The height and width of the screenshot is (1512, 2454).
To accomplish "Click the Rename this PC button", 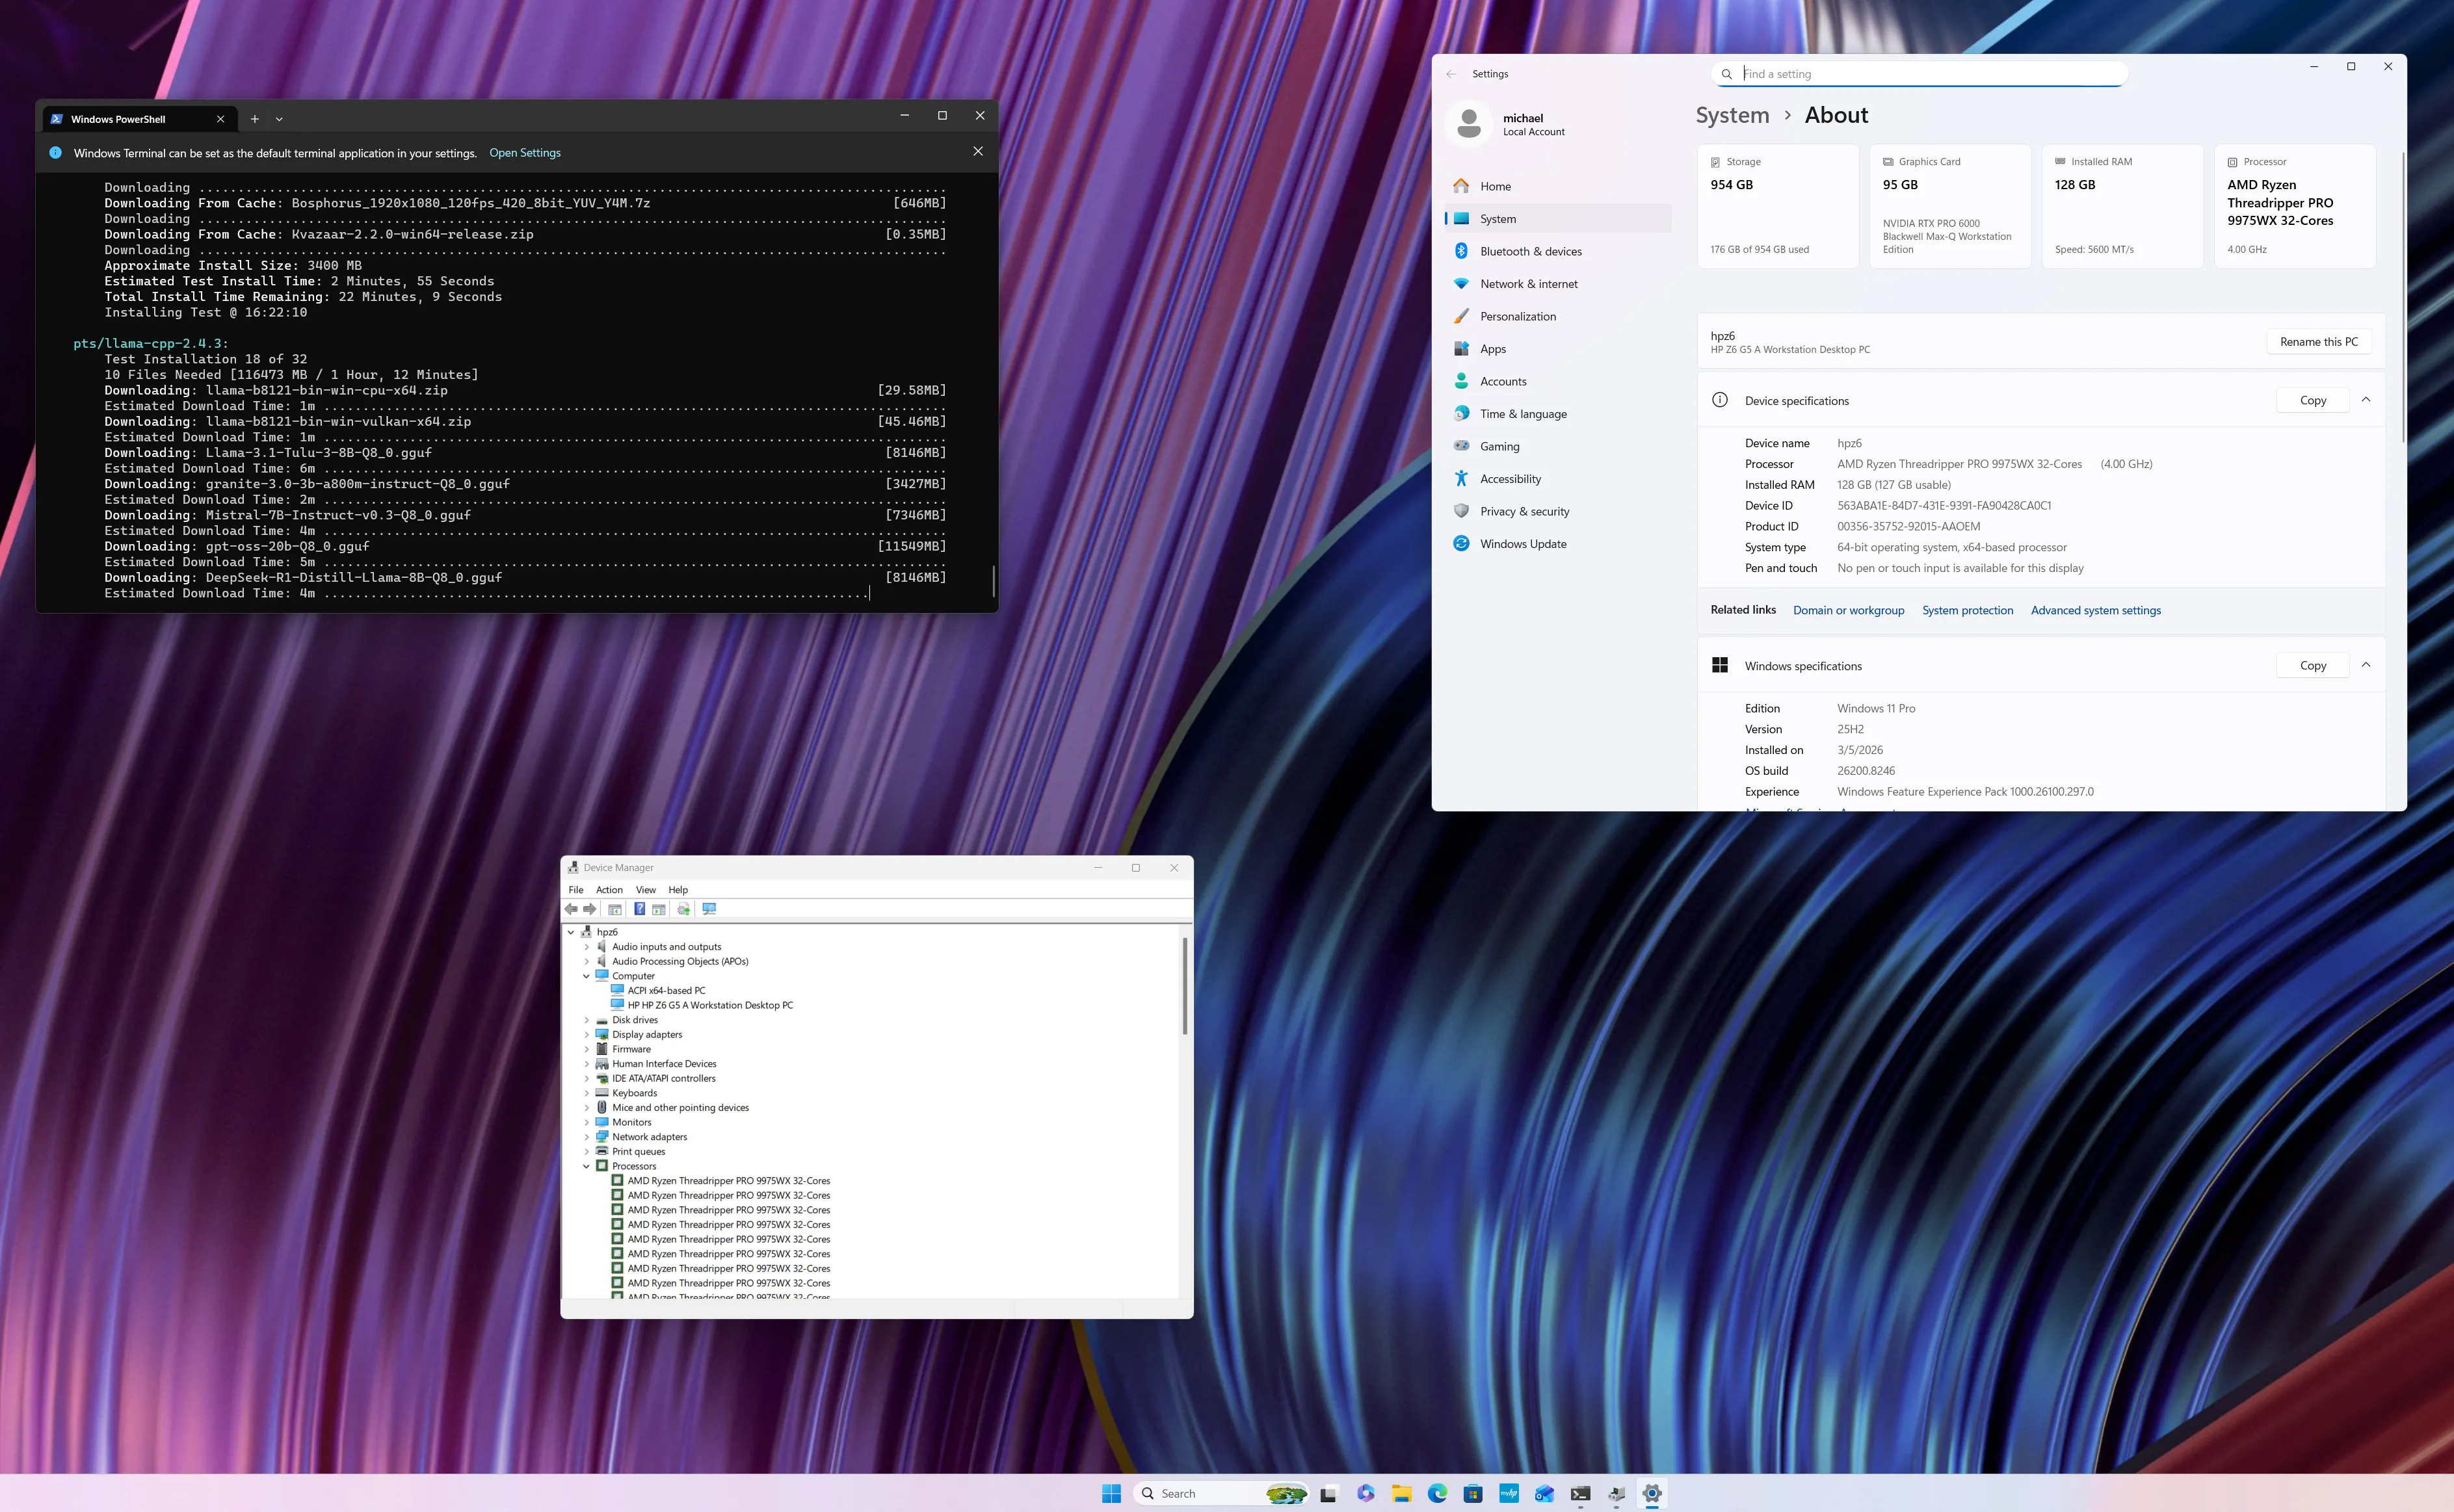I will [x=2318, y=342].
